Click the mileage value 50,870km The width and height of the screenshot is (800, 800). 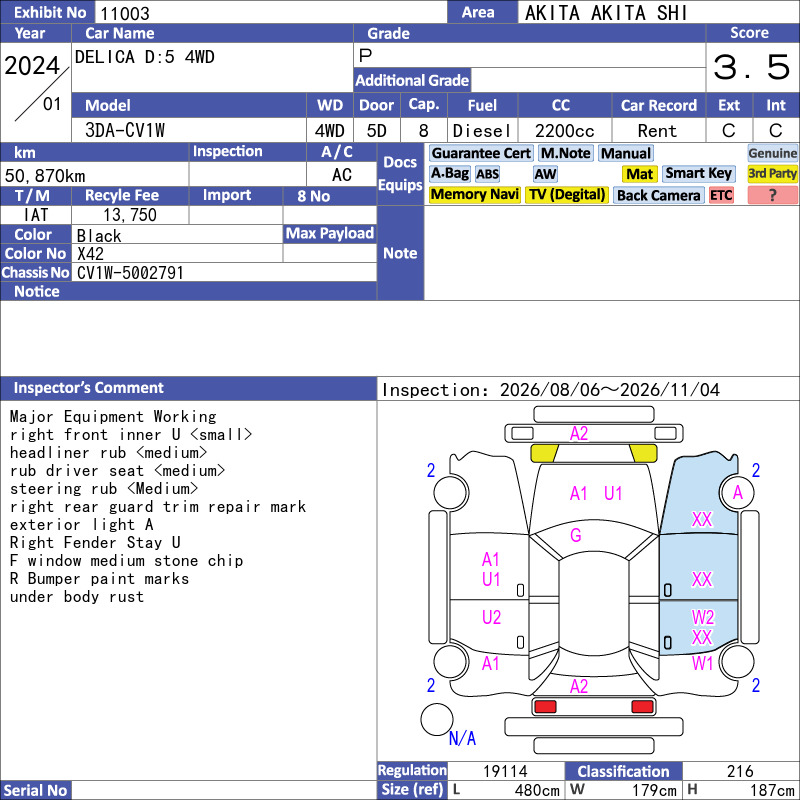tap(45, 176)
